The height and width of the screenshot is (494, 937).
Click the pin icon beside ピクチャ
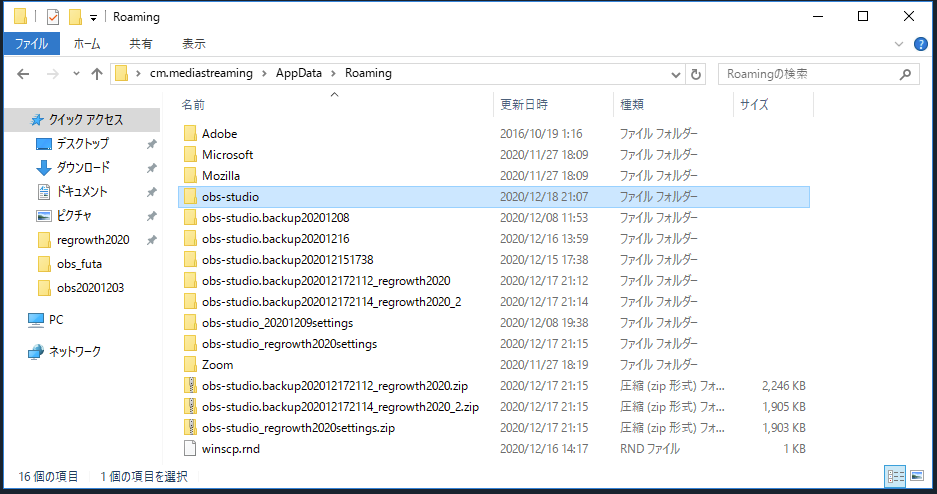point(152,216)
